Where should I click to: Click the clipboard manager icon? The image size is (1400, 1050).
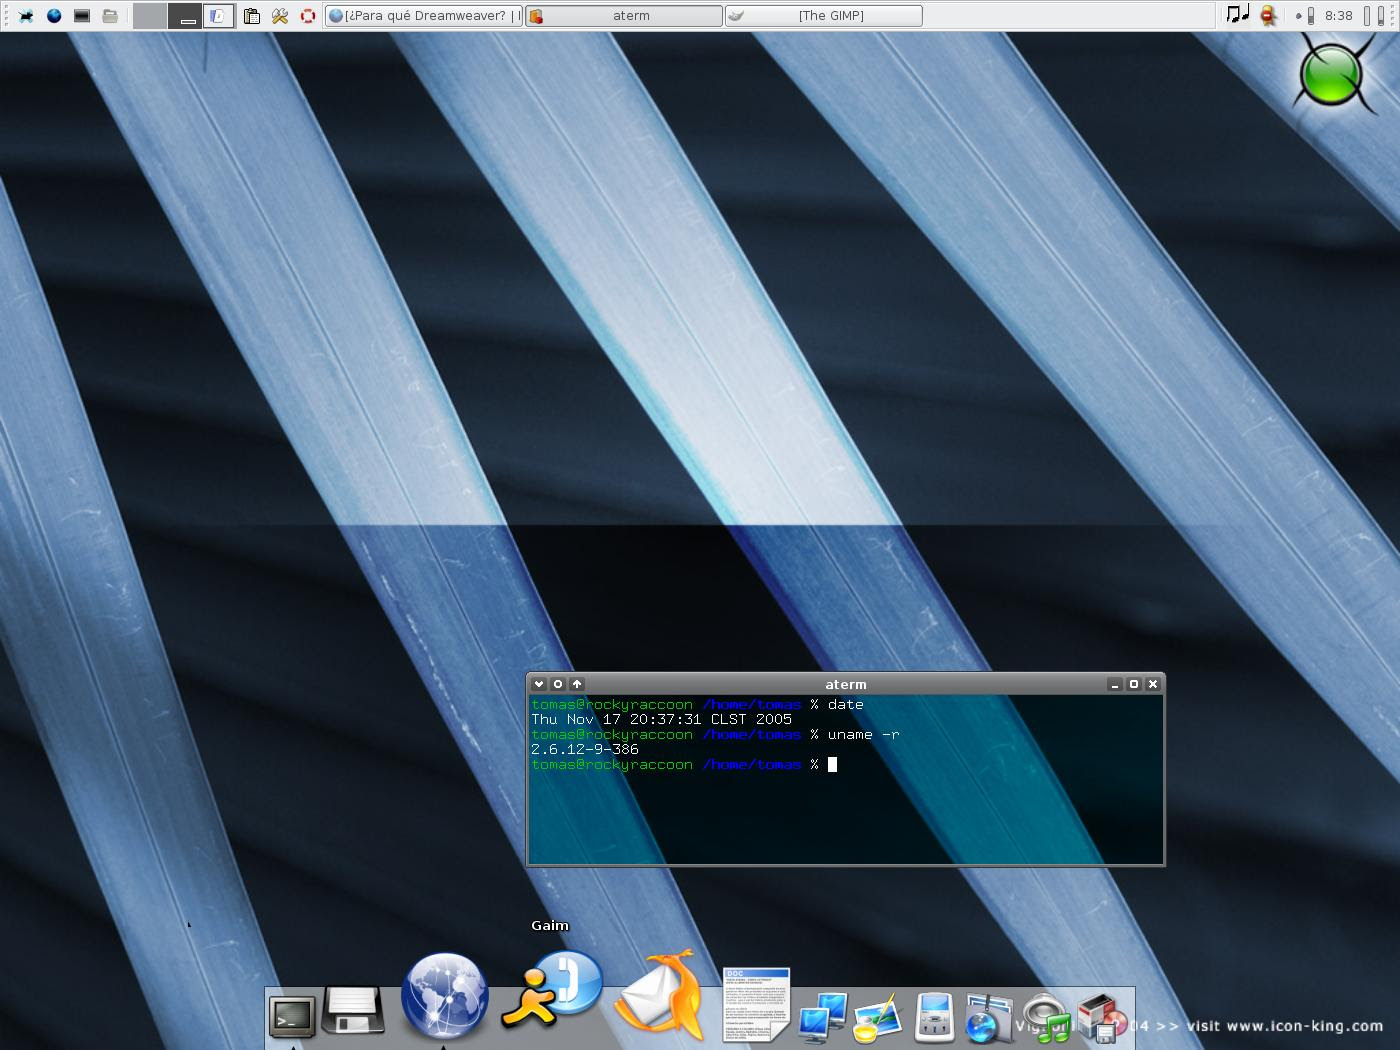pyautogui.click(x=252, y=16)
